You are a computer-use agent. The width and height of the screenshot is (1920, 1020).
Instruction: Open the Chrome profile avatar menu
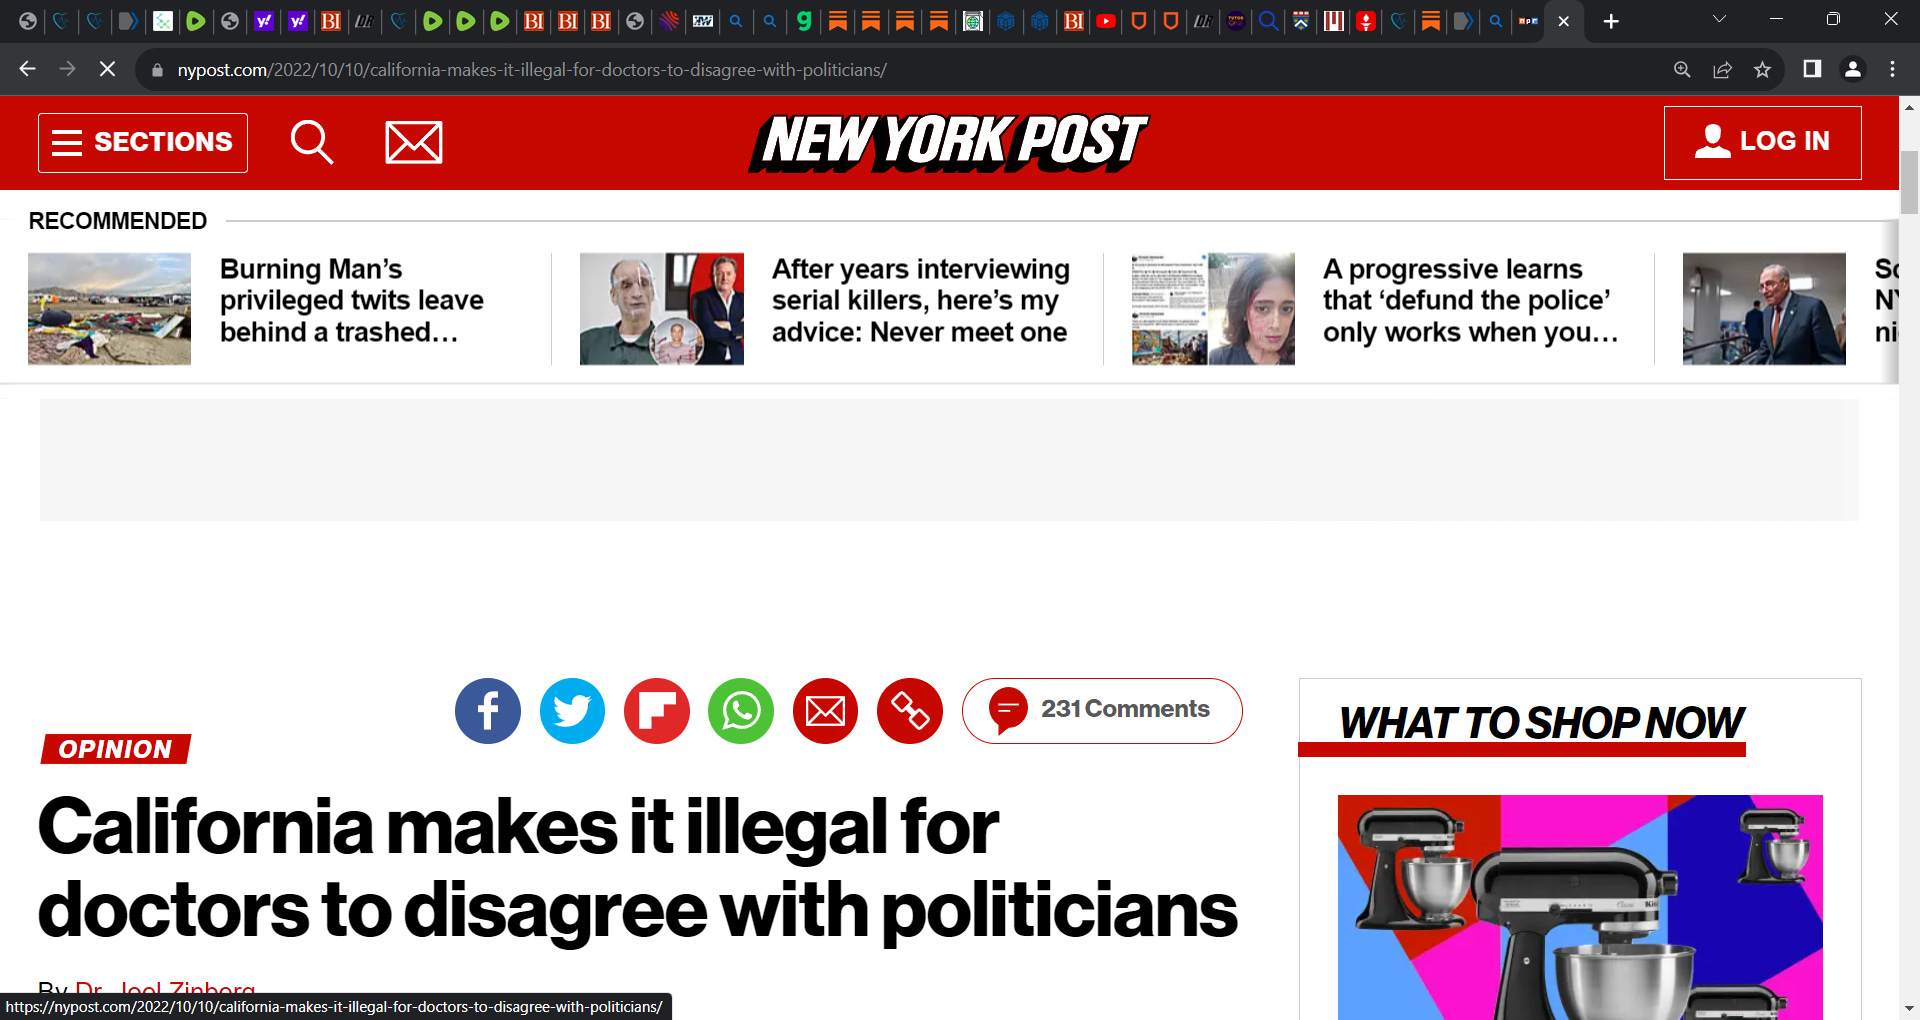click(x=1852, y=69)
